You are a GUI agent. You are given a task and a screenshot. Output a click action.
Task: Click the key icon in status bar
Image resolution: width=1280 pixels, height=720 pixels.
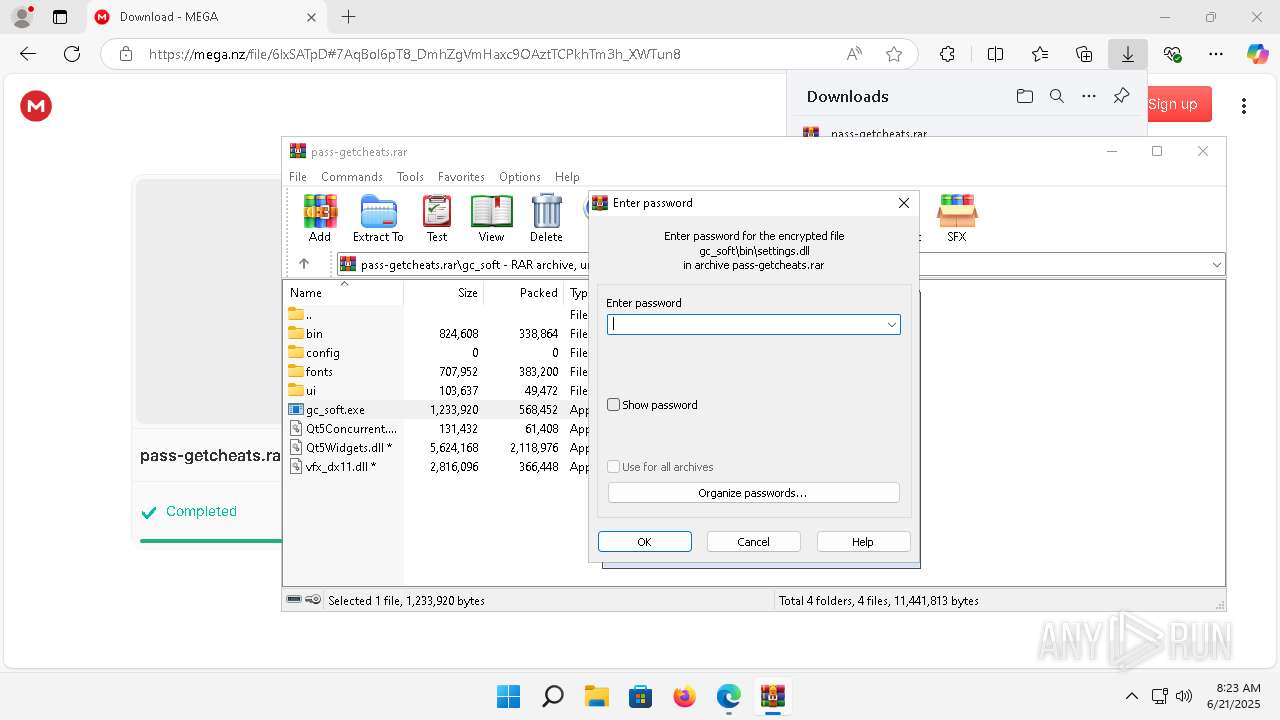[313, 600]
